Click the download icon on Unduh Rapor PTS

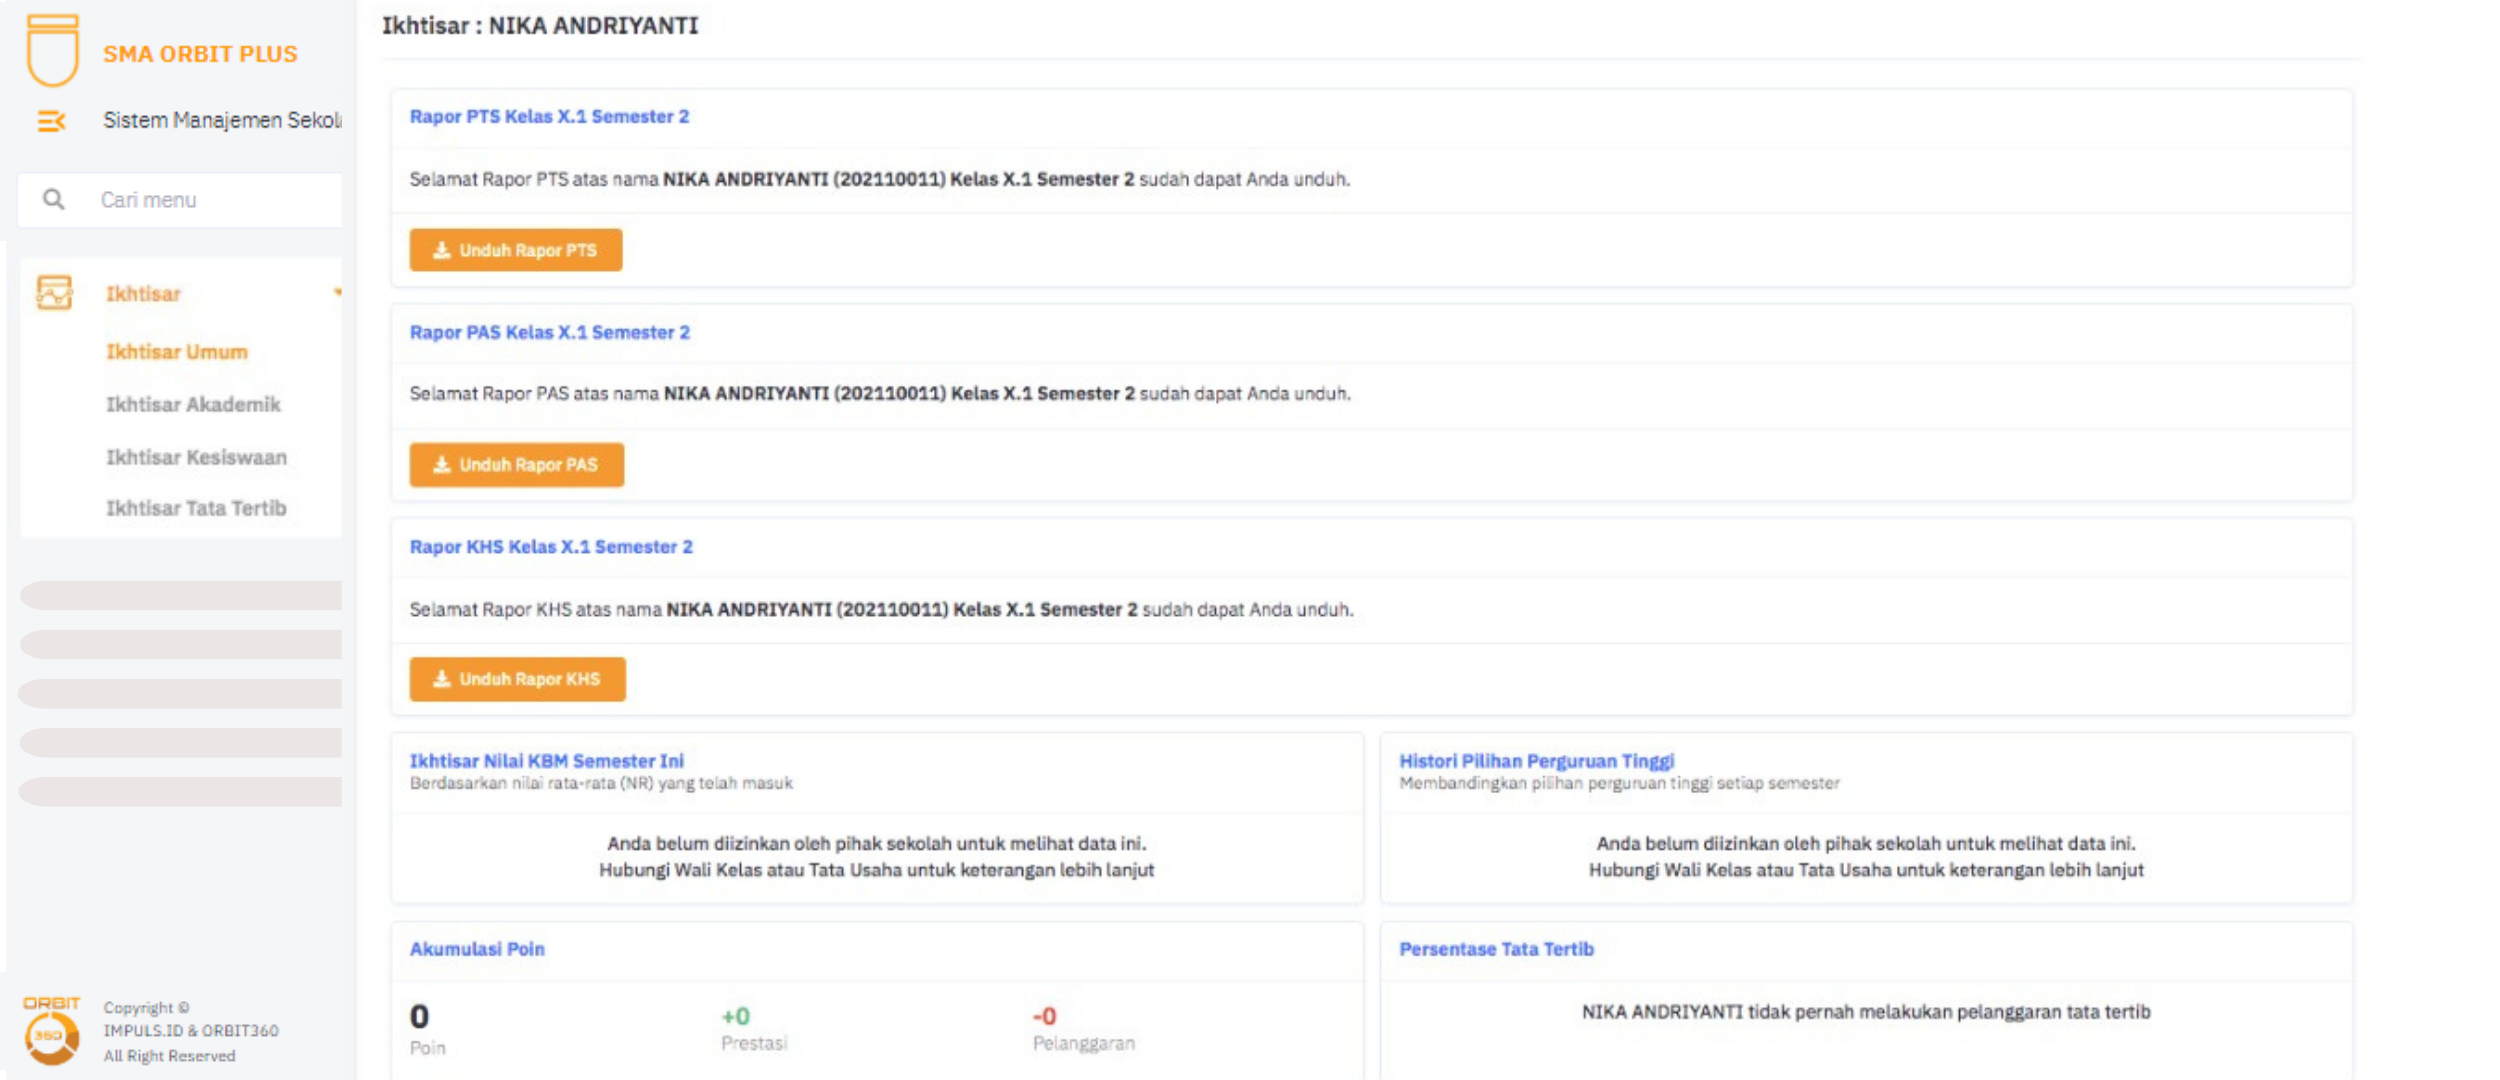click(x=441, y=250)
